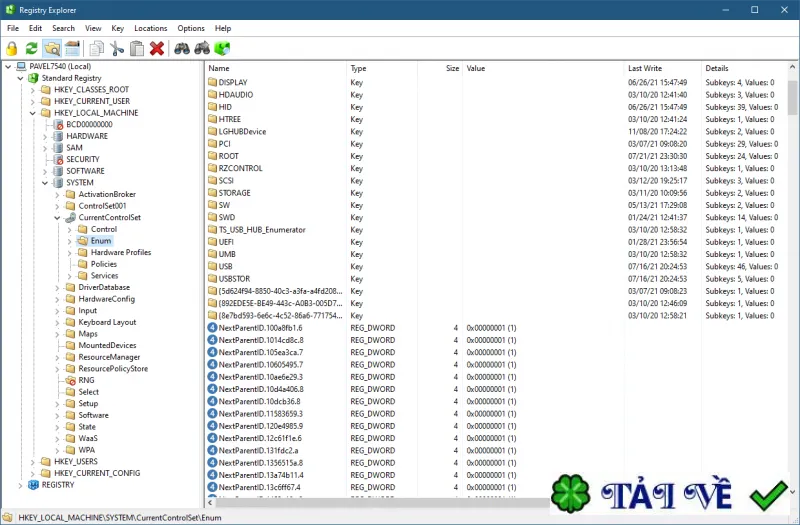Screen dimensions: 800x525
Task: Sort list by Type column header
Action: point(382,68)
